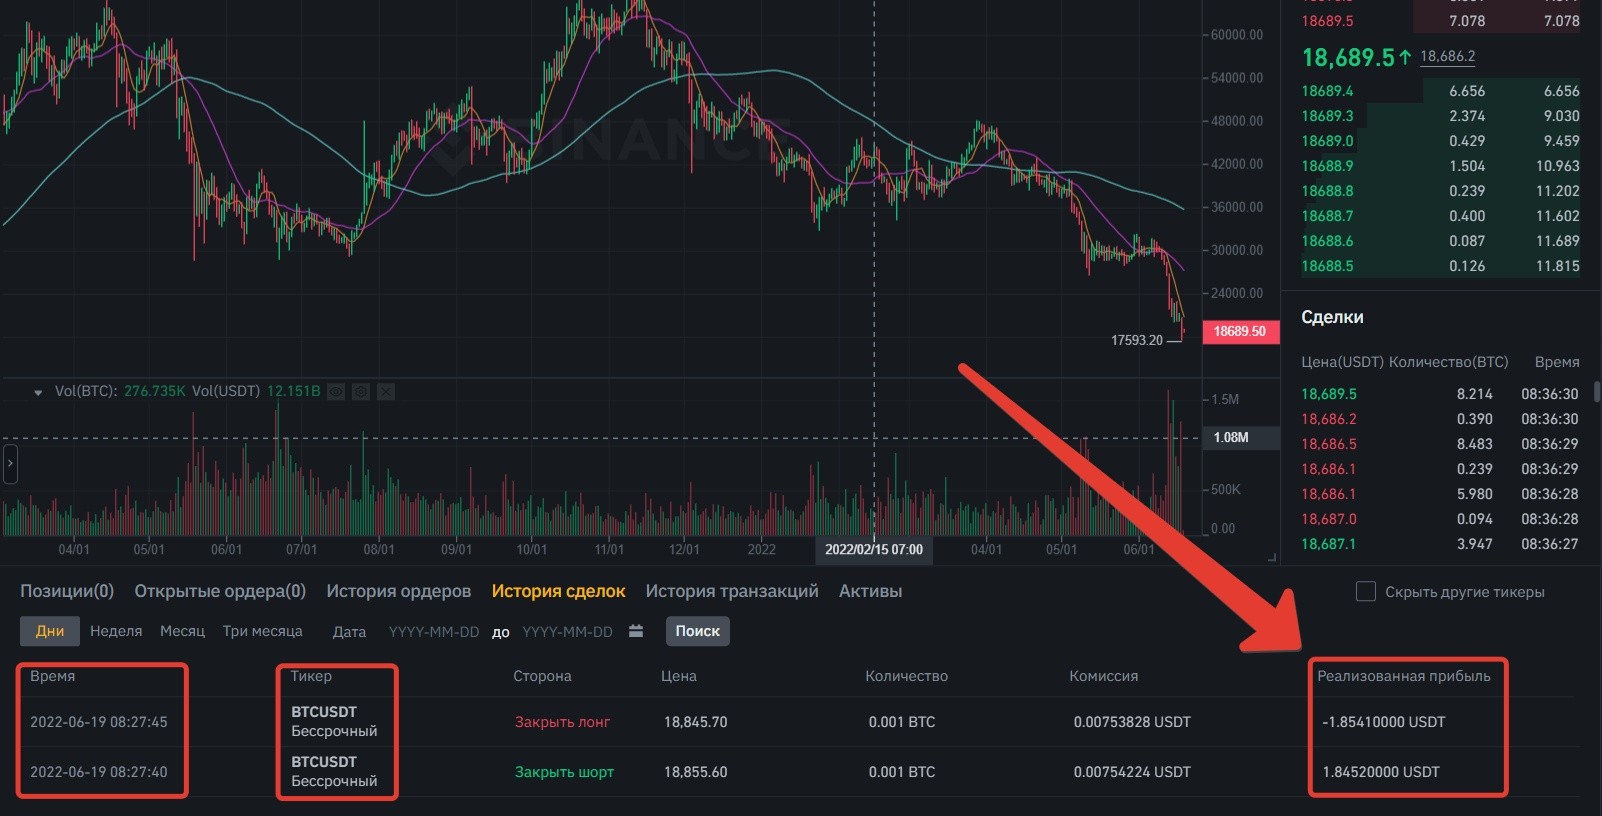Viewport: 1602px width, 816px height.
Task: Expand the left side panel chevron
Action: [x=10, y=464]
